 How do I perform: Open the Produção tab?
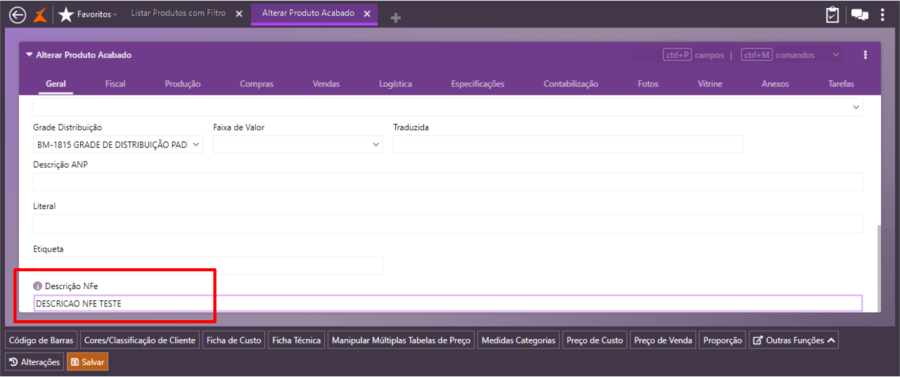pyautogui.click(x=183, y=84)
